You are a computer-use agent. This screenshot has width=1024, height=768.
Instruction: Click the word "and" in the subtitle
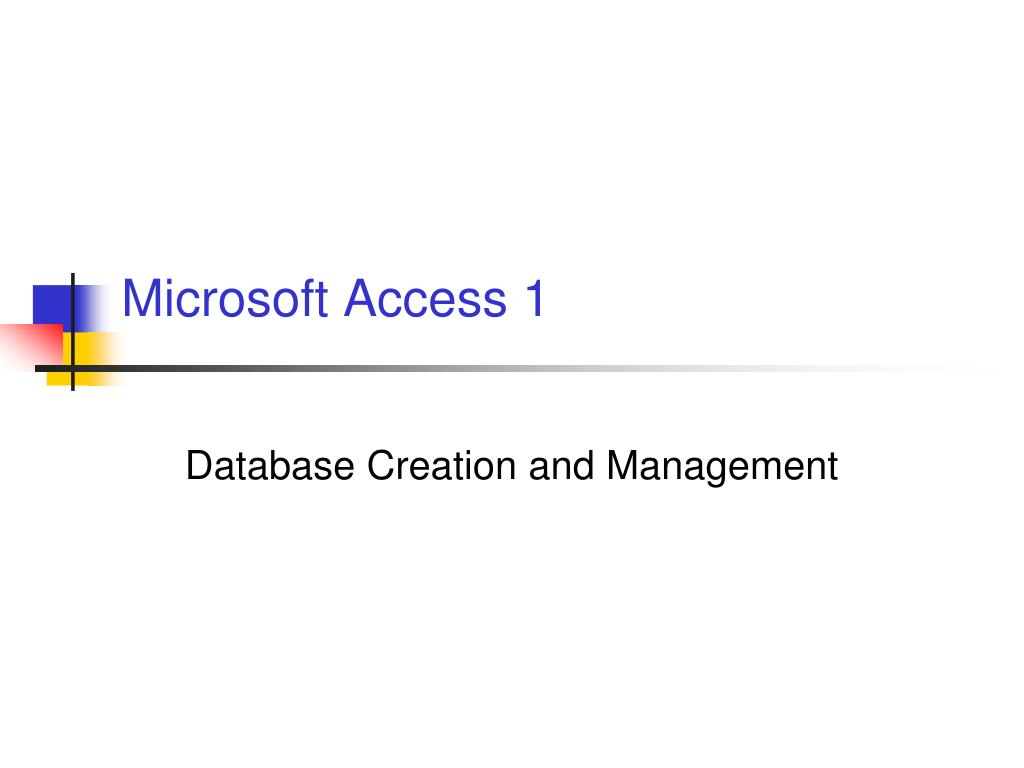(x=561, y=466)
